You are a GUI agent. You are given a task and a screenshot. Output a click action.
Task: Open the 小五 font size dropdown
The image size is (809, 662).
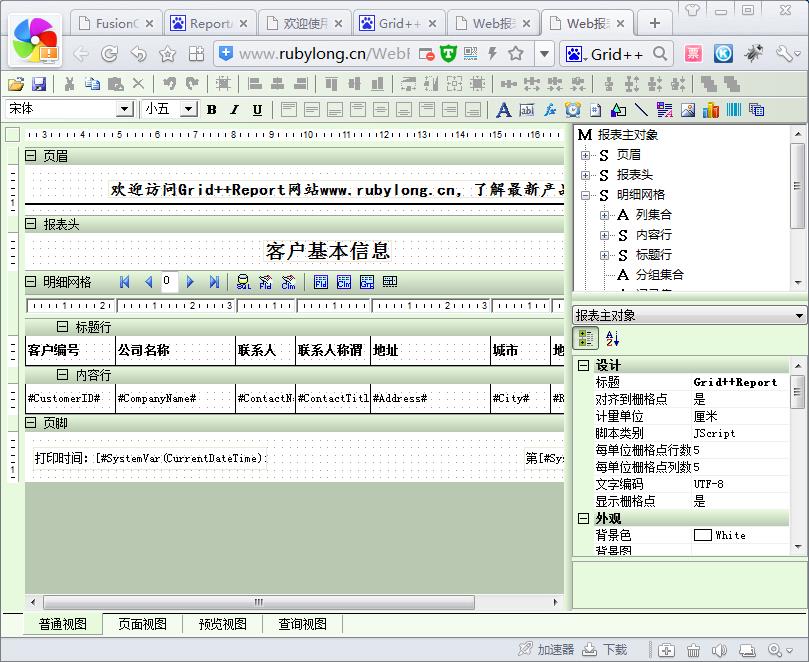189,109
